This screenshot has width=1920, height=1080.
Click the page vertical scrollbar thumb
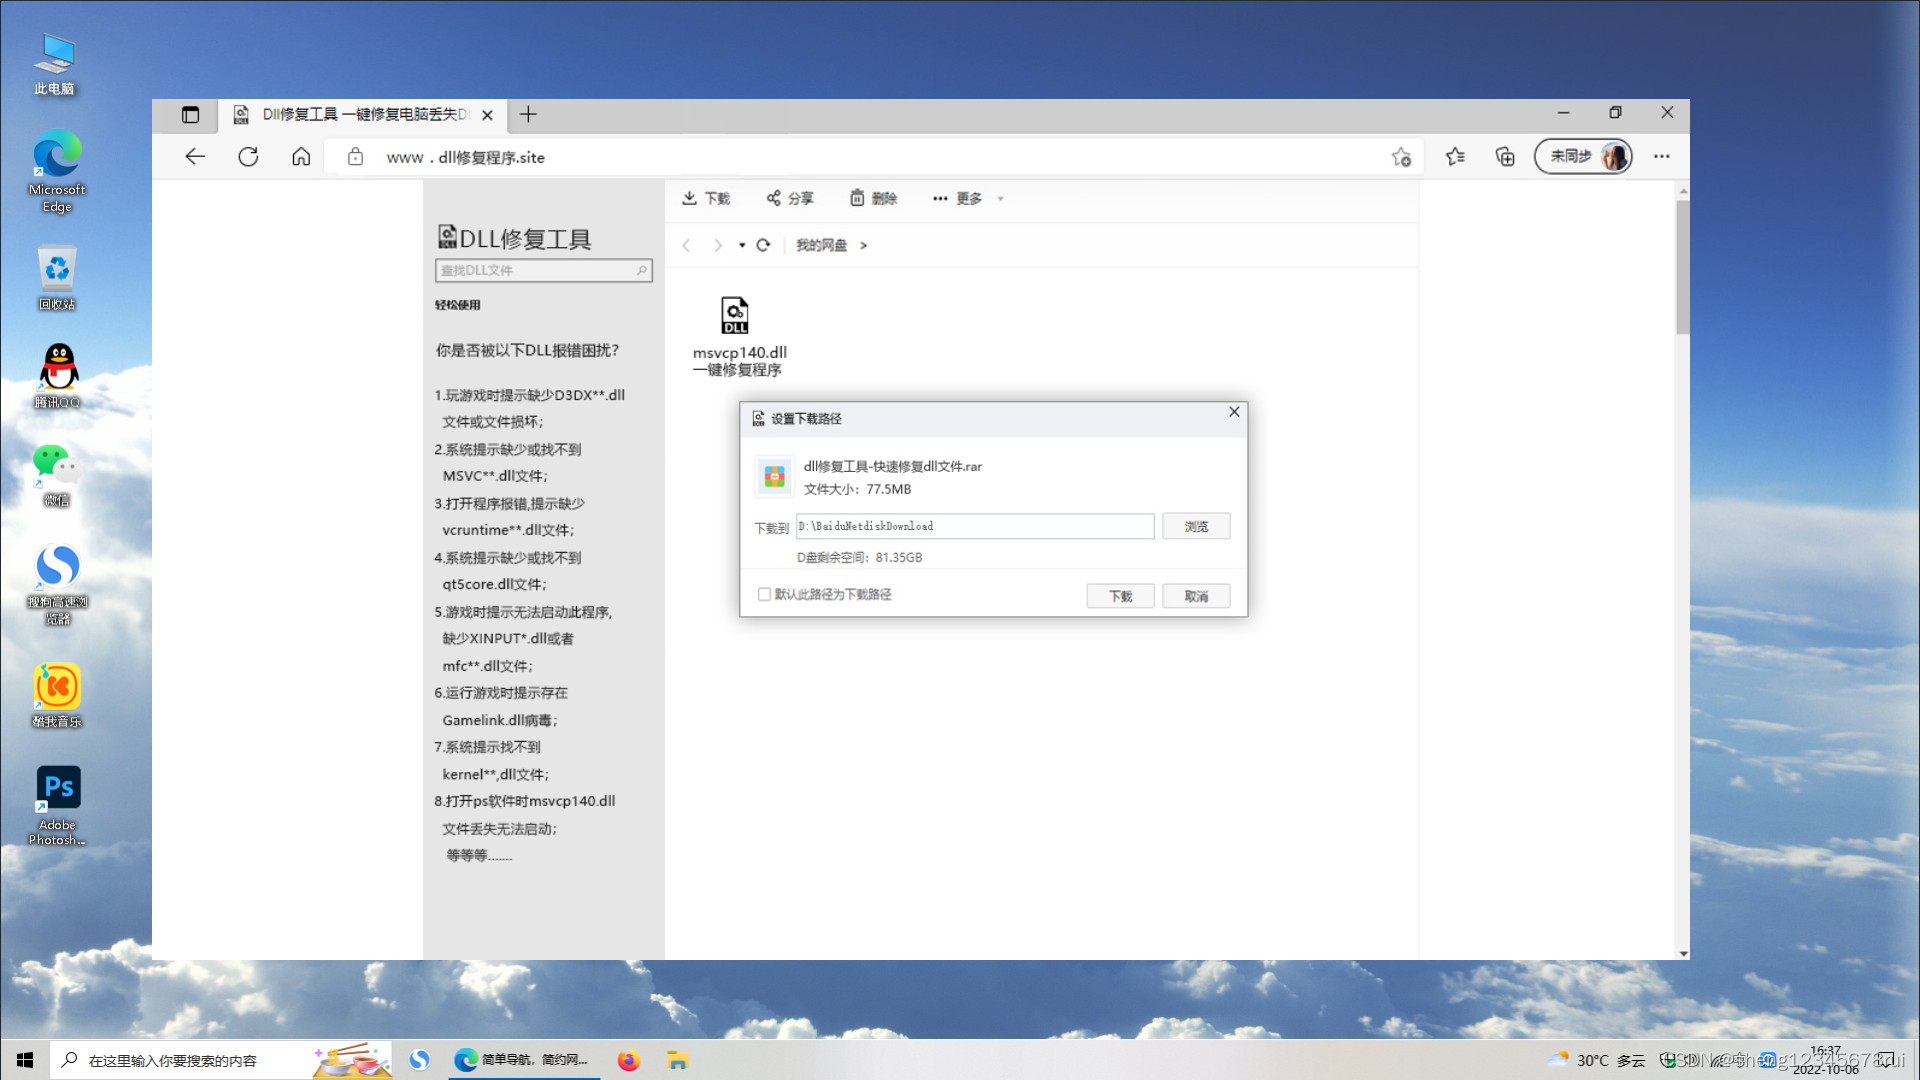coord(1683,265)
